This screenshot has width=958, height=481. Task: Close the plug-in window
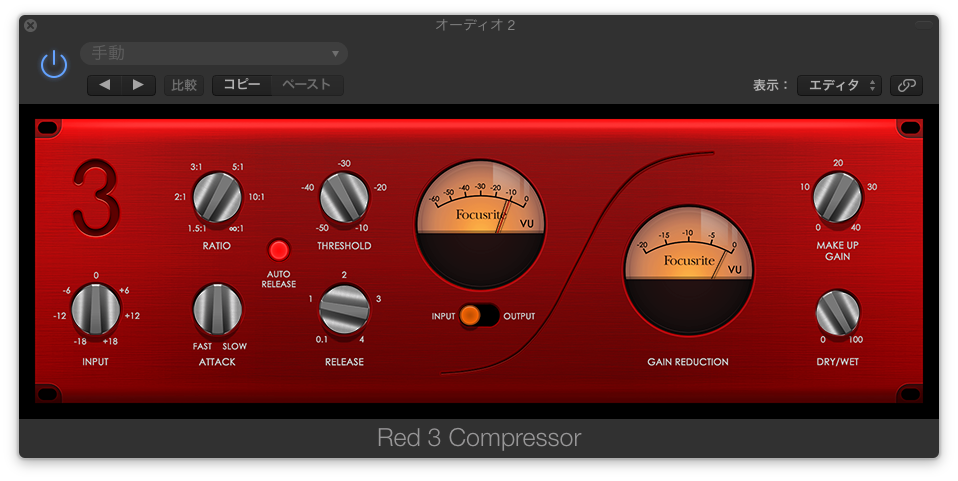coord(31,25)
